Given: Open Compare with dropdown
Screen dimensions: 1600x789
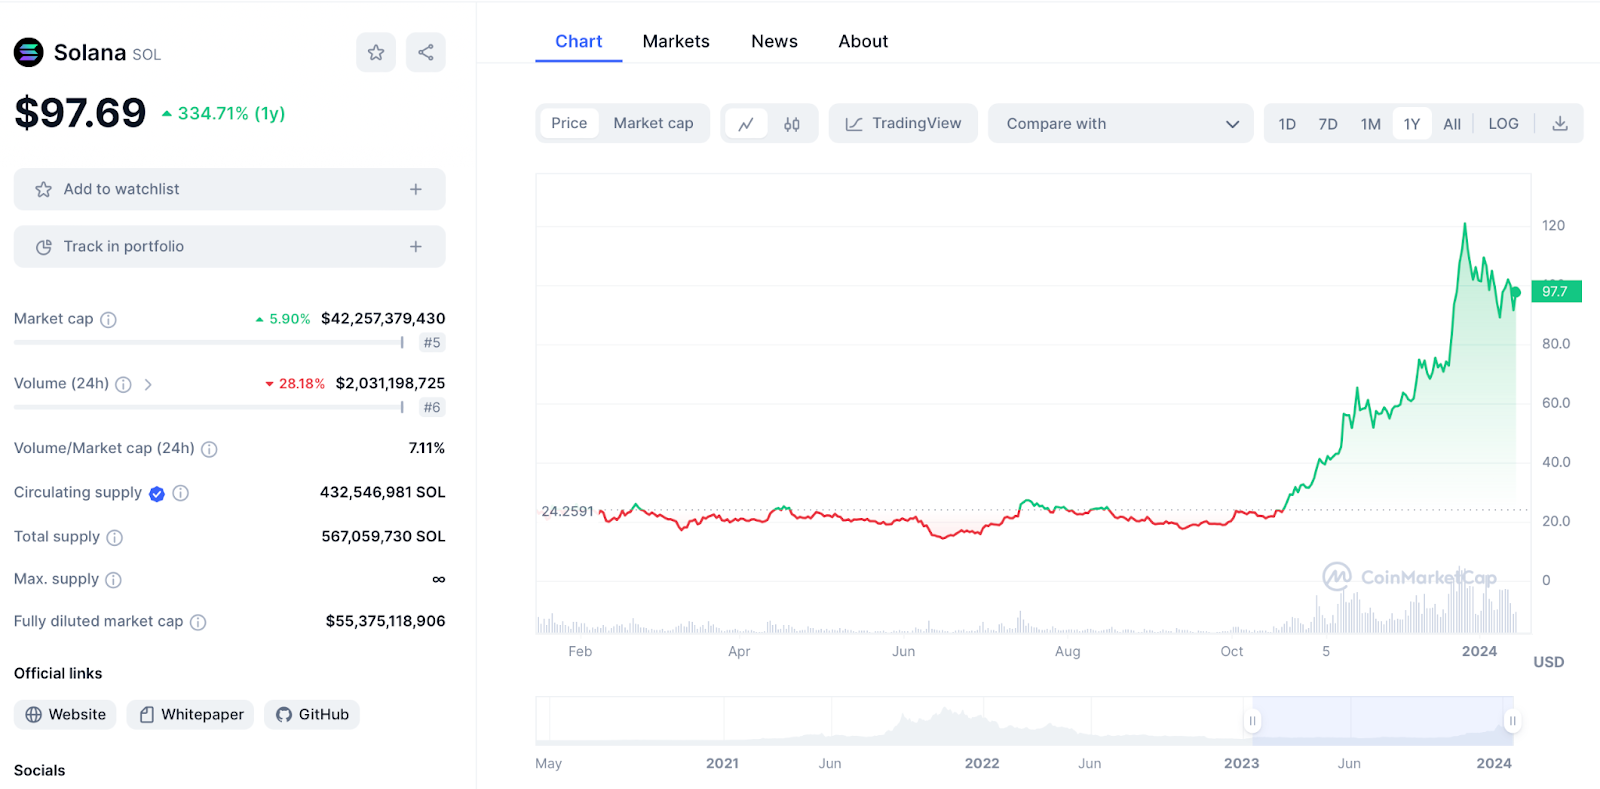Looking at the screenshot, I should click(1120, 123).
